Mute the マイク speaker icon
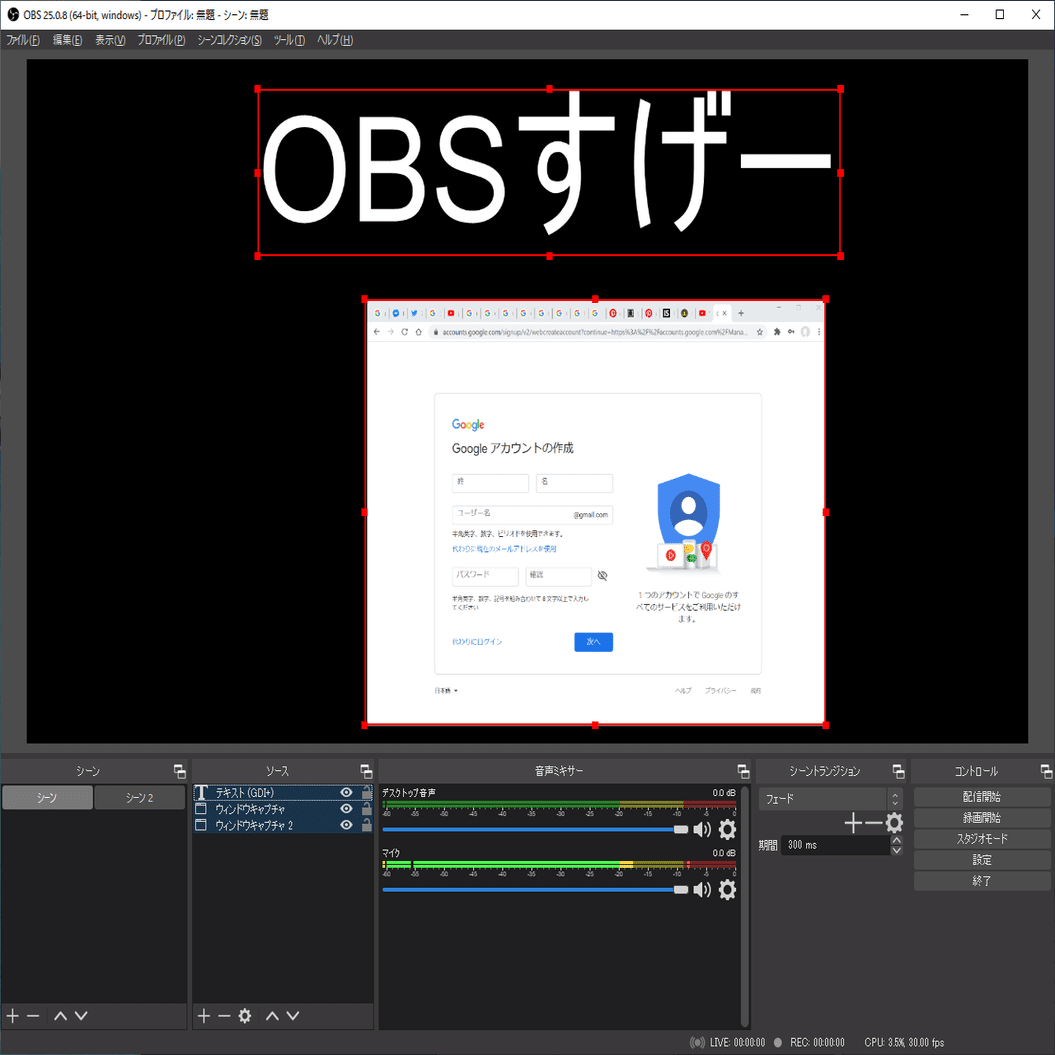1055x1055 pixels. (x=702, y=889)
